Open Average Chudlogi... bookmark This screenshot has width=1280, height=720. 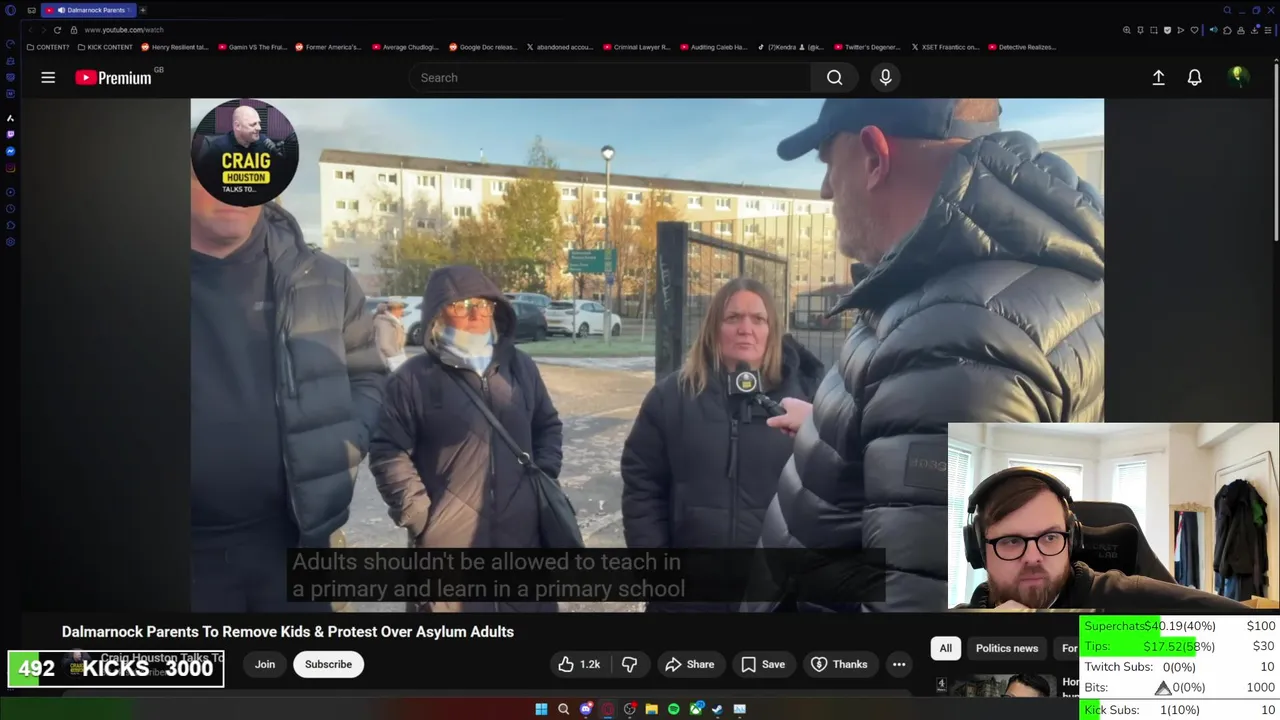point(407,47)
